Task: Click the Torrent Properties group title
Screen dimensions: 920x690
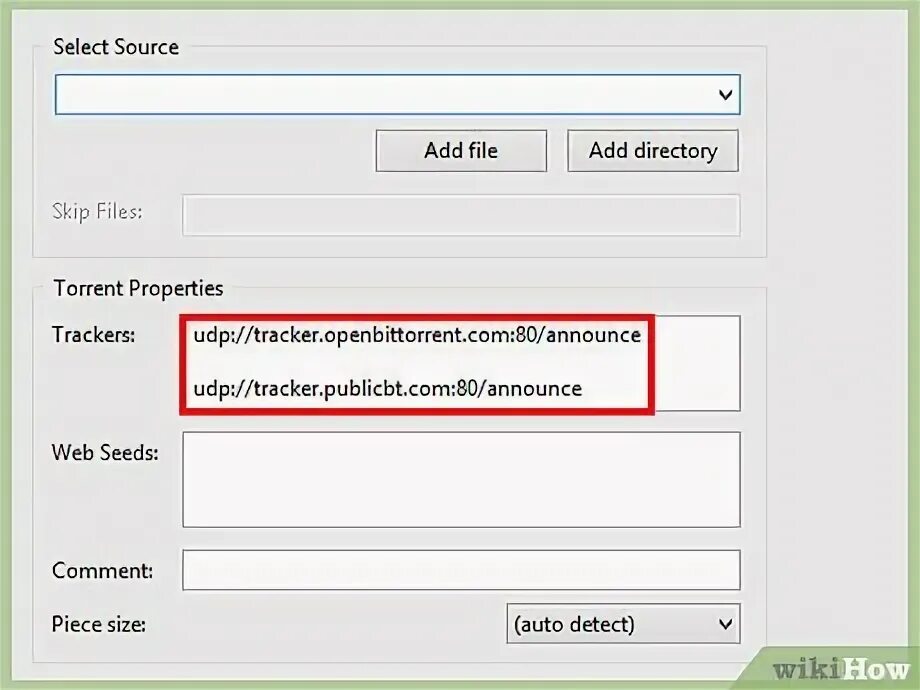Action: tap(138, 288)
